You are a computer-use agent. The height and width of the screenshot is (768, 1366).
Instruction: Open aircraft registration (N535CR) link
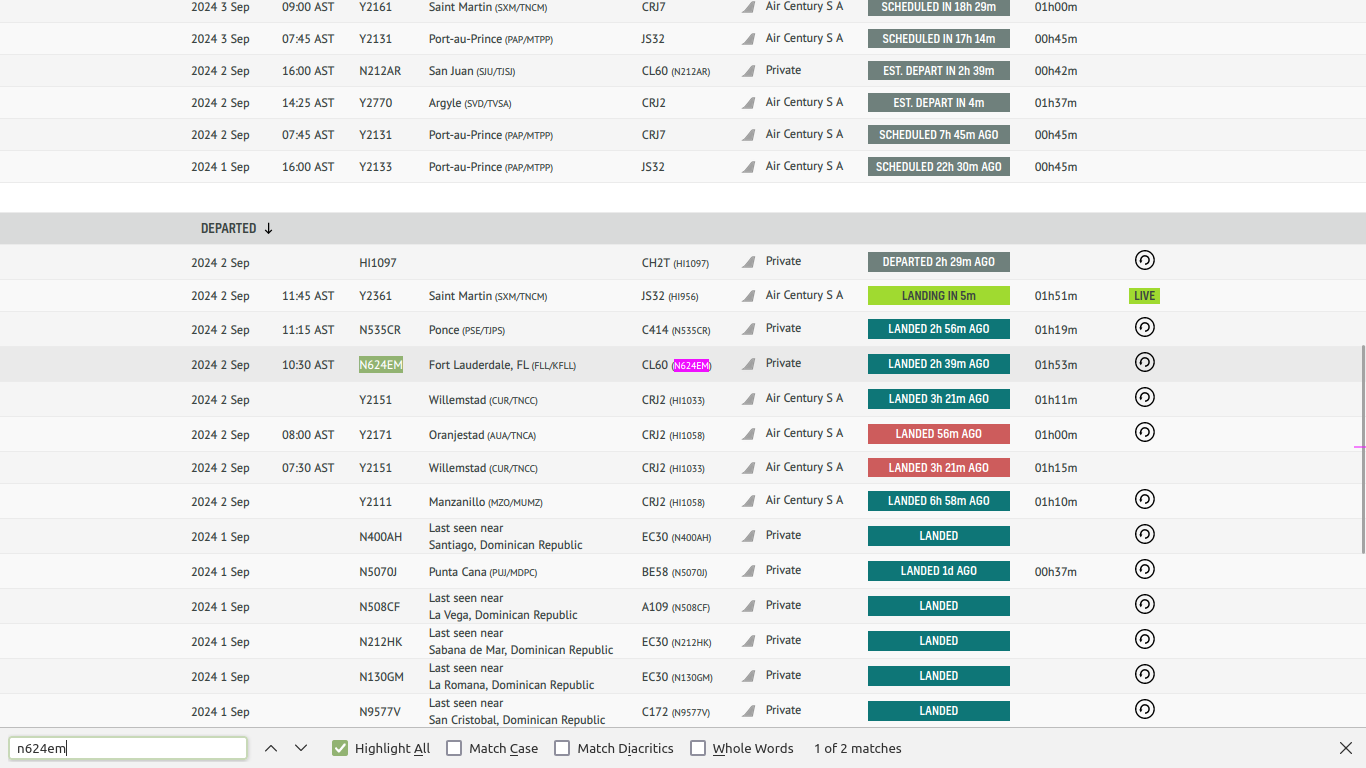point(692,331)
